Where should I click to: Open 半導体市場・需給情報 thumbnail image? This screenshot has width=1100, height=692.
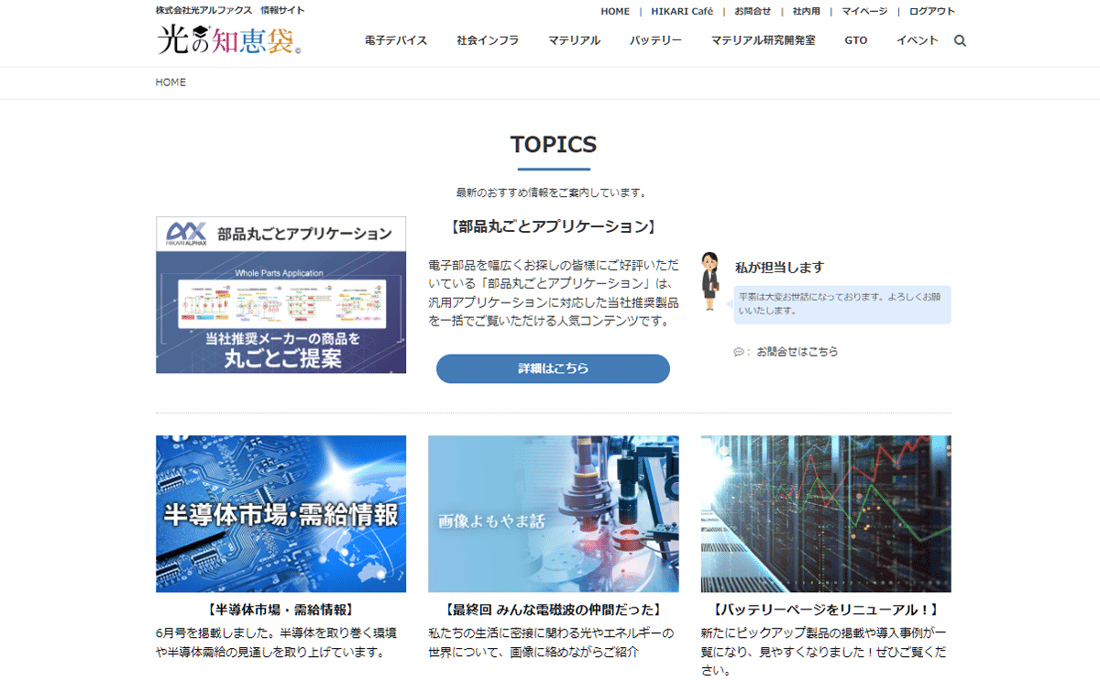point(281,514)
